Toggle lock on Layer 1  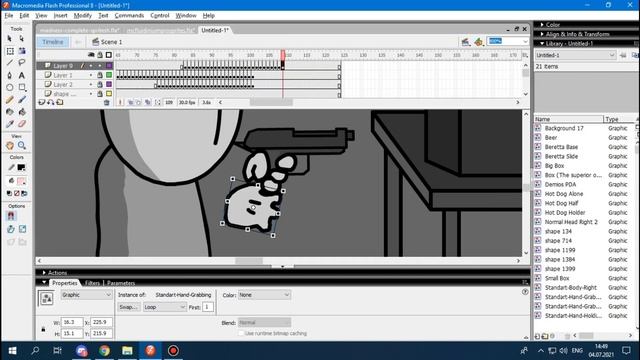[100, 75]
